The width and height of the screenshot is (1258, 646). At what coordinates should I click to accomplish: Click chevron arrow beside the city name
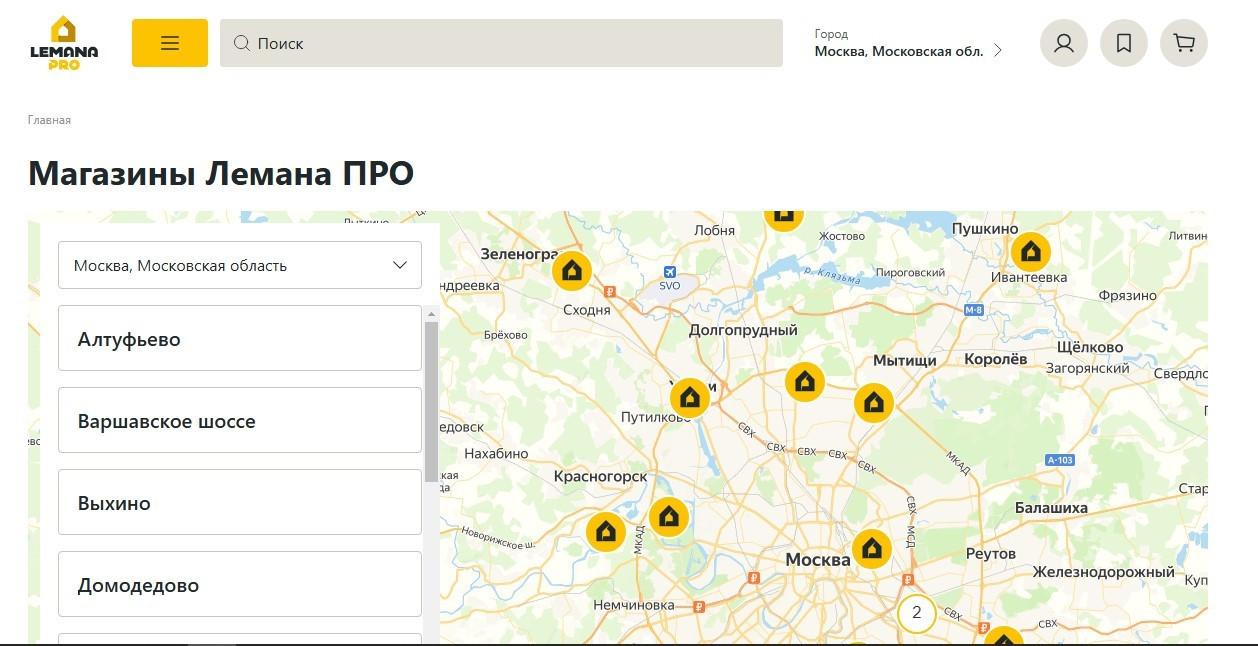pyautogui.click(x=997, y=50)
